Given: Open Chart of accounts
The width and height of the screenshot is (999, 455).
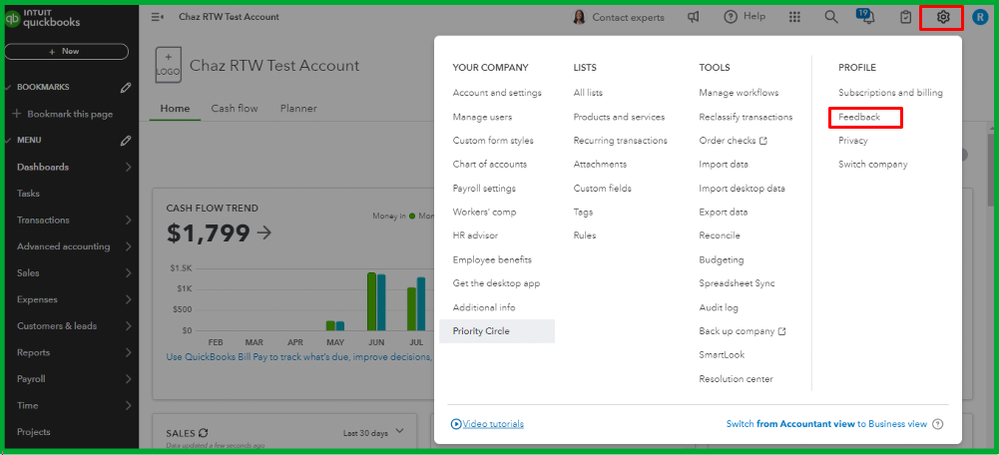Looking at the screenshot, I should [490, 164].
